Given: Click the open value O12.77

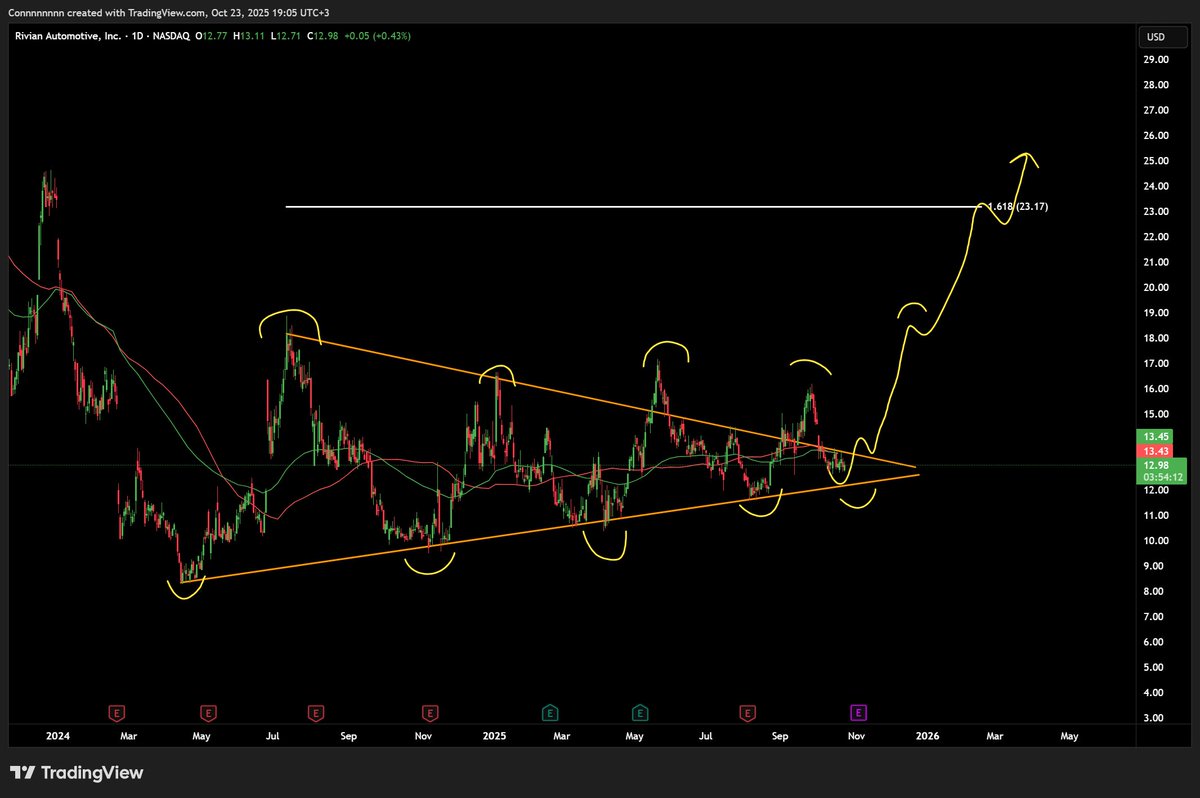Looking at the screenshot, I should pos(210,36).
